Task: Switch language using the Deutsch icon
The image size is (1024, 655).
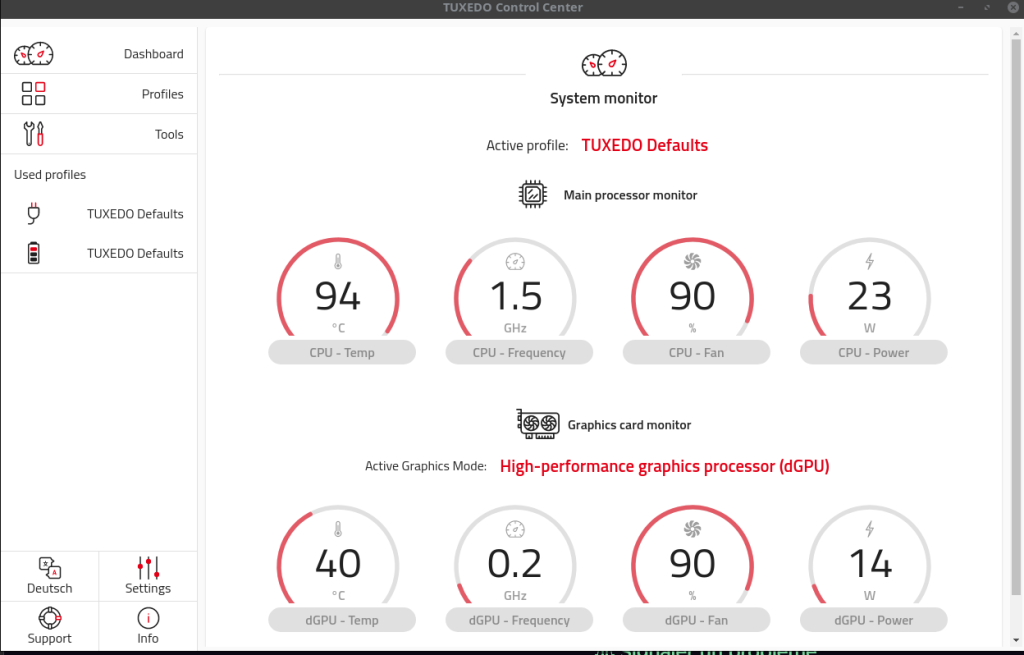Action: 50,568
